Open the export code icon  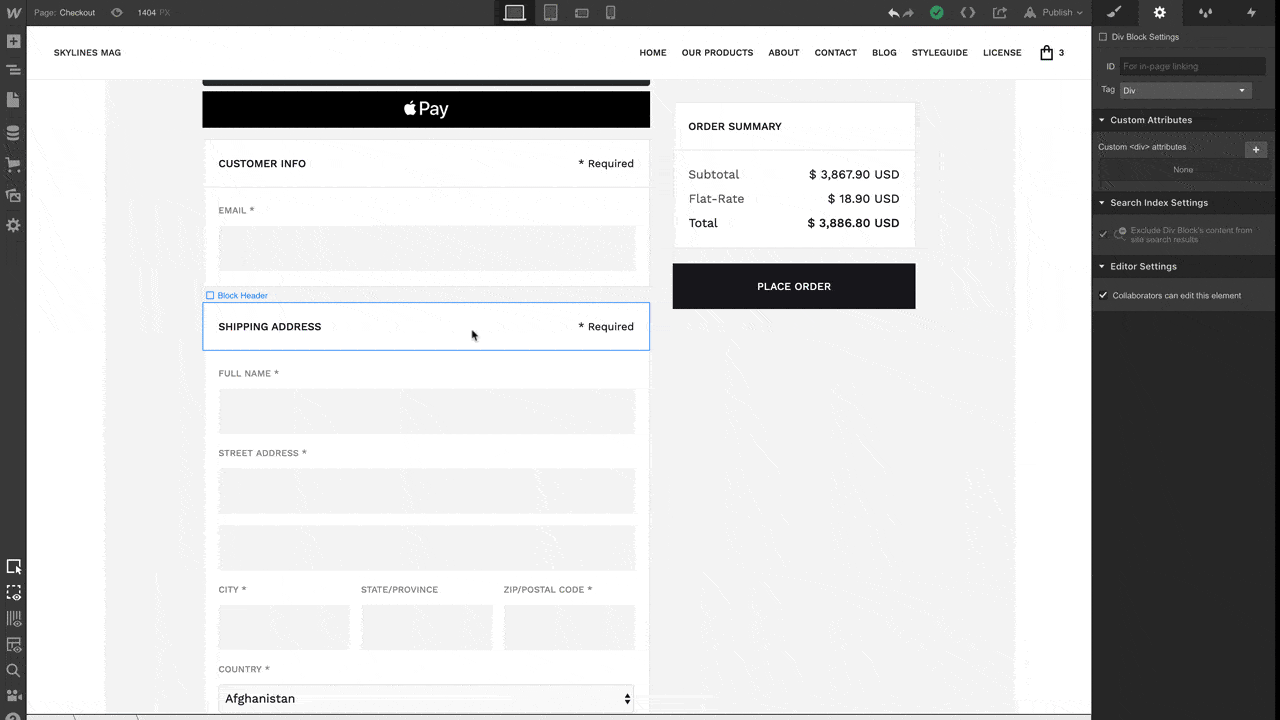[x=967, y=13]
